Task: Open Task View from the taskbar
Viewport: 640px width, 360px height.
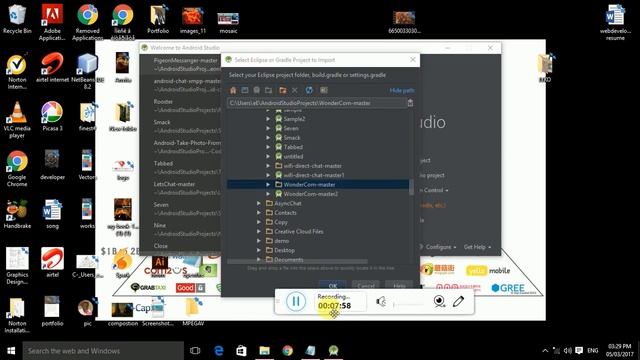Action: click(x=195, y=351)
